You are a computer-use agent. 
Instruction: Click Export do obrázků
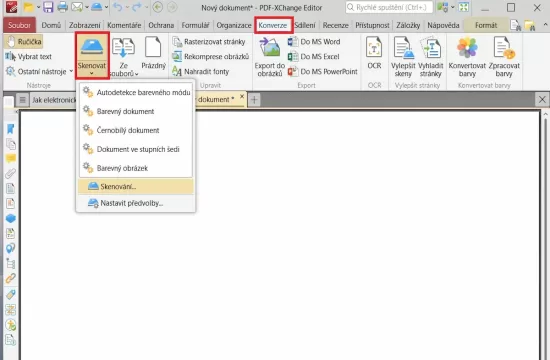point(269,57)
